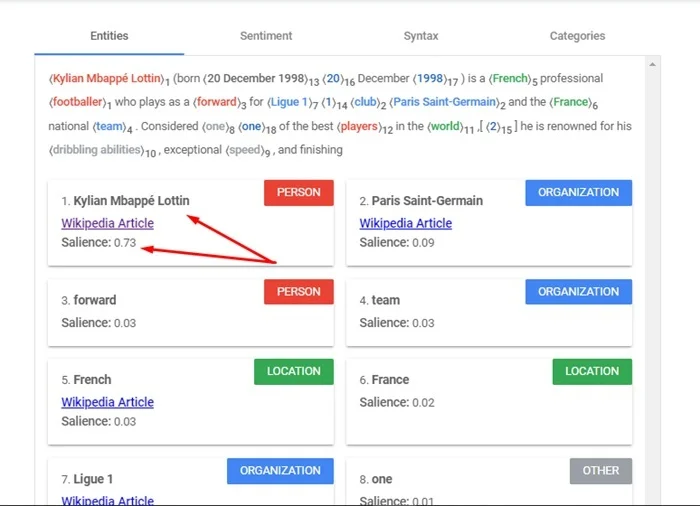Click the LOCATION label on France card
This screenshot has height=506, width=700.
(x=592, y=372)
